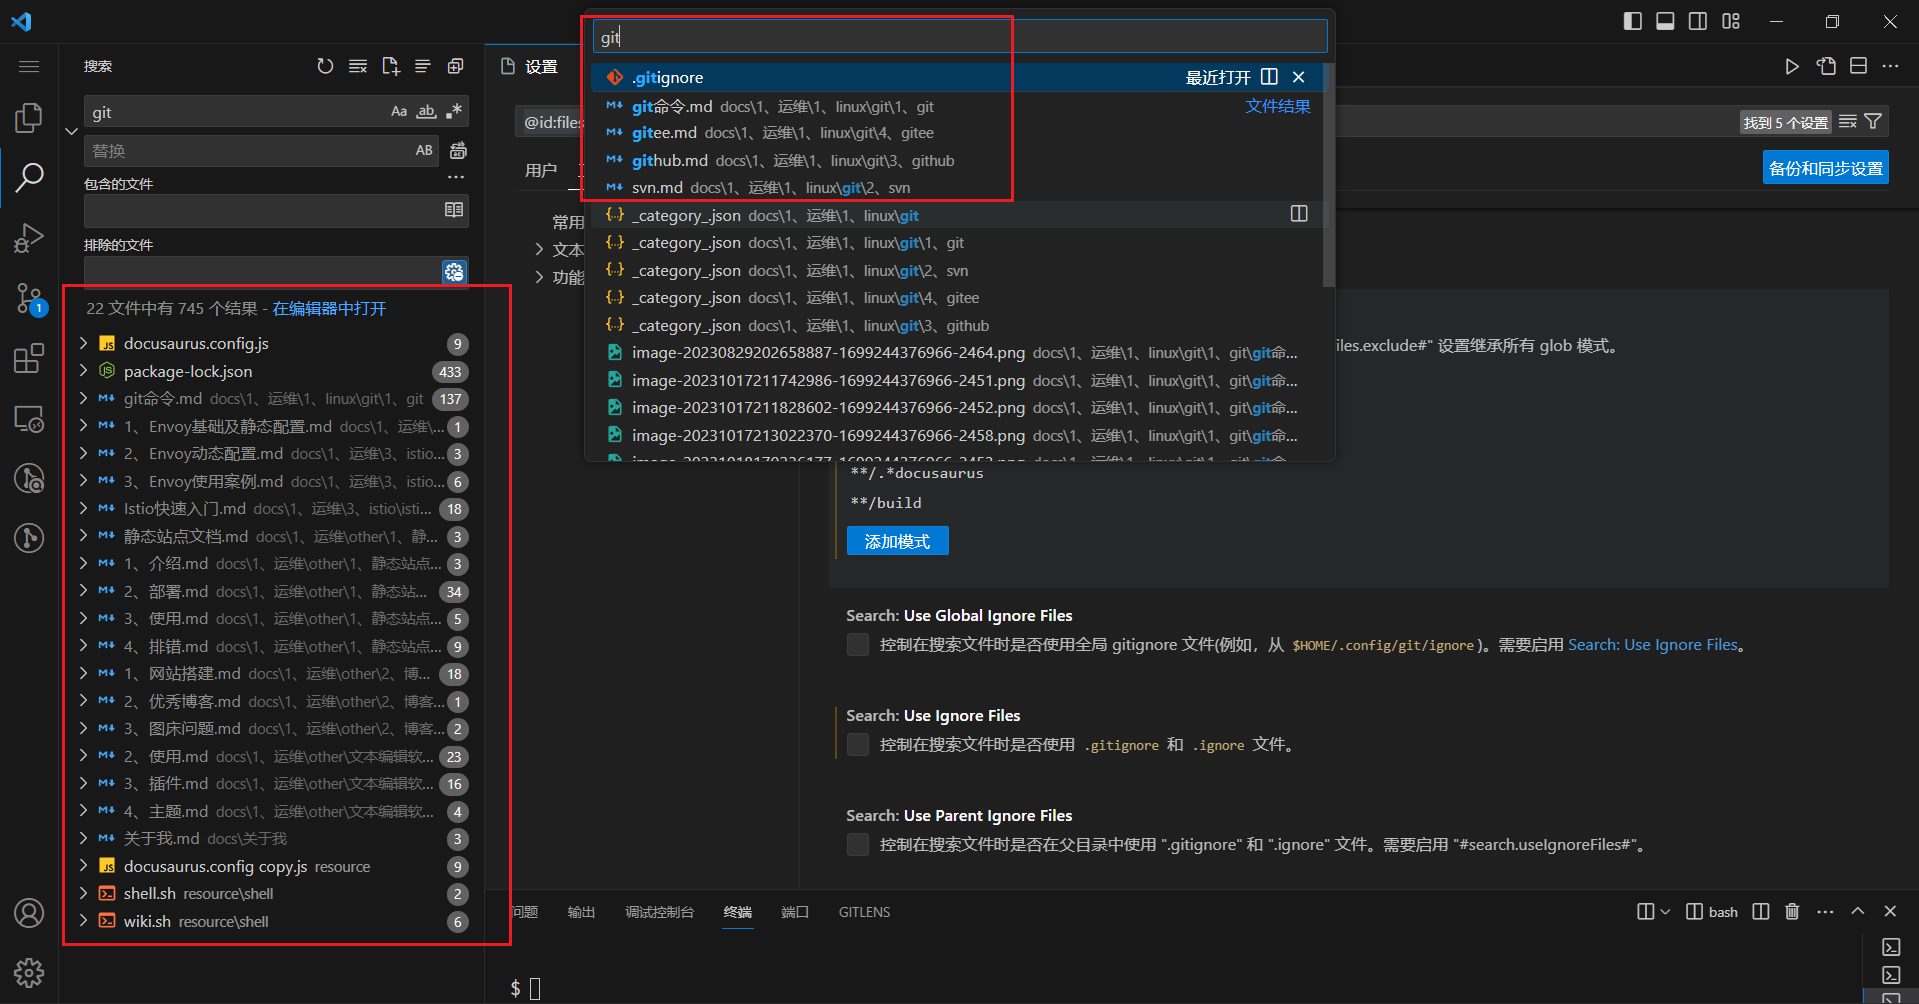Image resolution: width=1919 pixels, height=1004 pixels.
Task: Toggle Match Whole Word option
Action: point(427,111)
